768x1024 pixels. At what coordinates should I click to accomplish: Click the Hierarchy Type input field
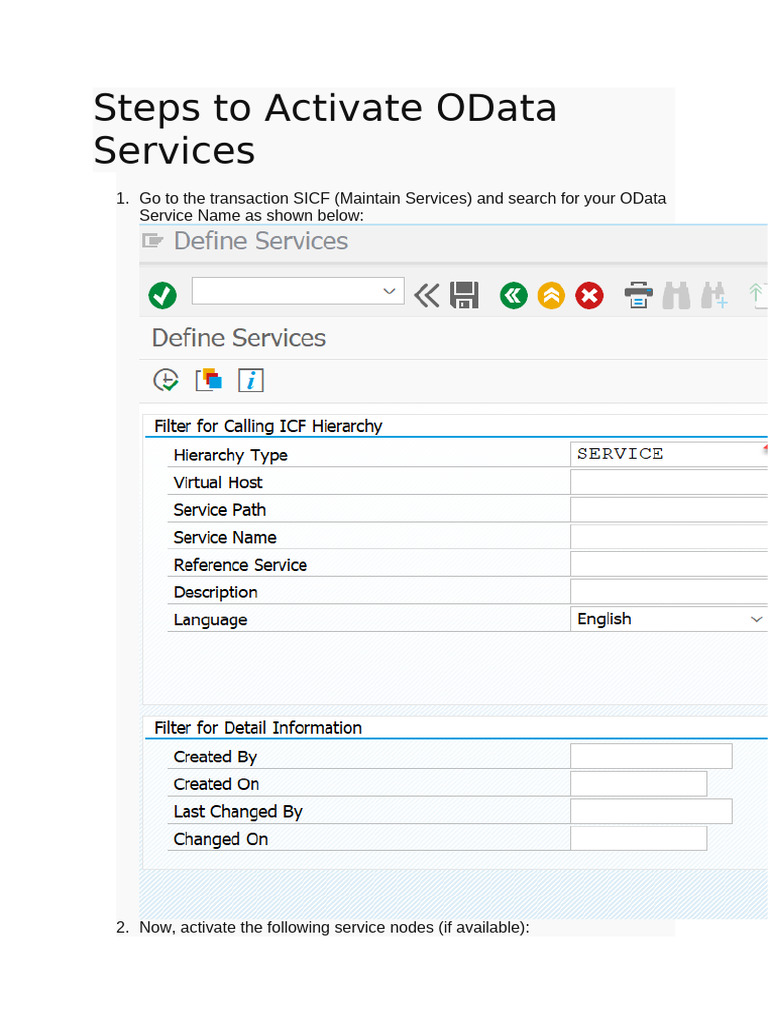click(666, 454)
